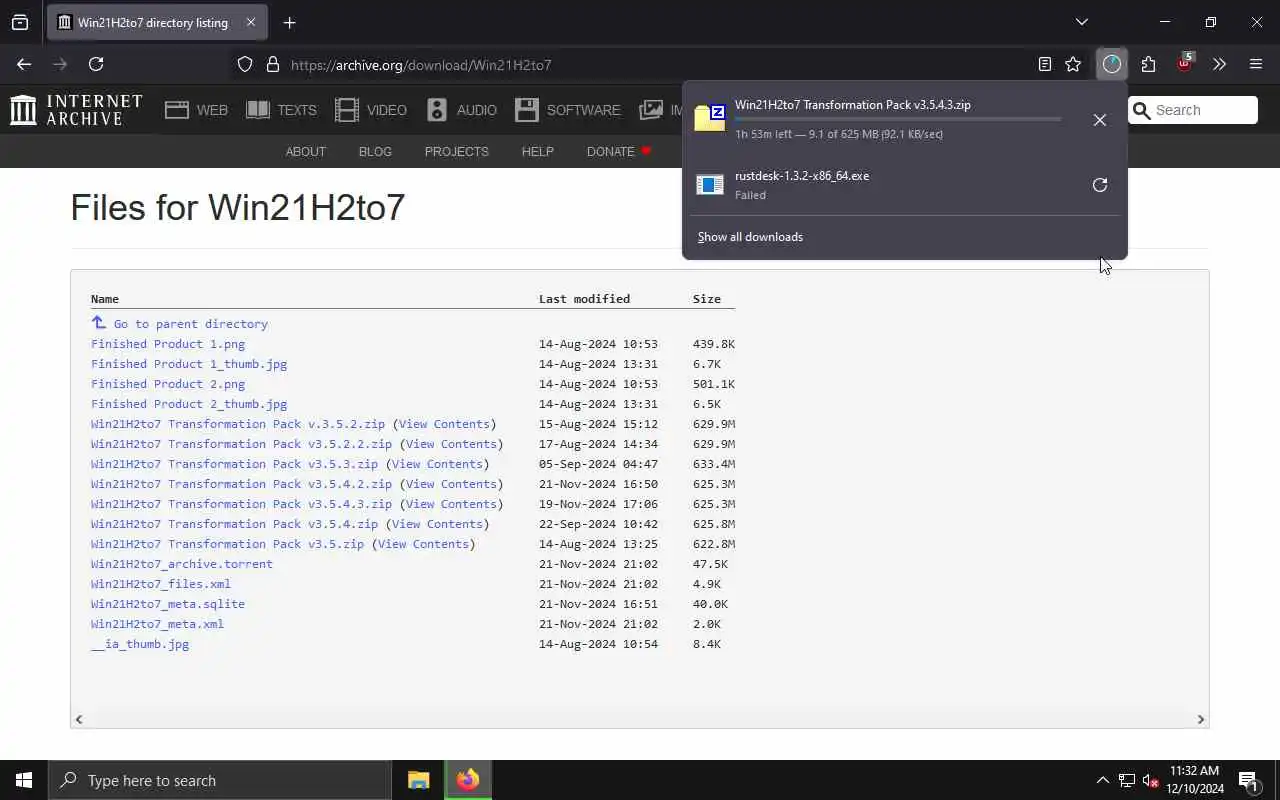Open the VIDEO media section
This screenshot has width=1280, height=800.
click(x=371, y=110)
